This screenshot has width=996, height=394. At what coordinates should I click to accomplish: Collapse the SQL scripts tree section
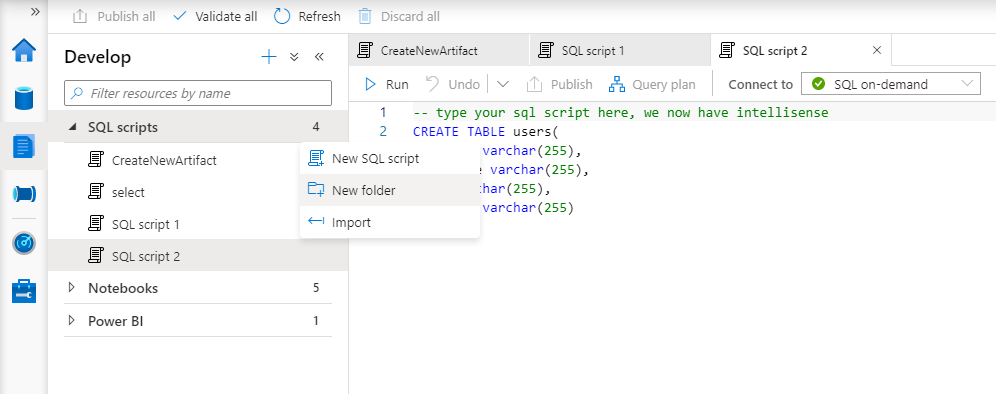pyautogui.click(x=71, y=127)
